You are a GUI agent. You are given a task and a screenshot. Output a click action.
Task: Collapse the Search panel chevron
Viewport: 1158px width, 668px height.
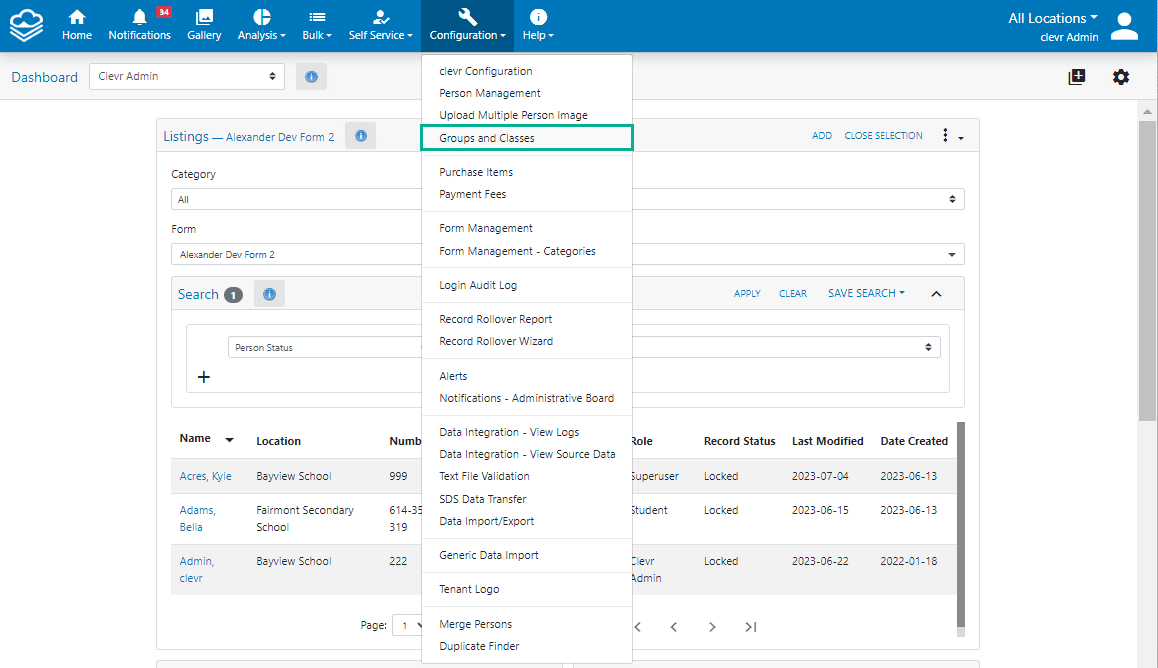(936, 294)
